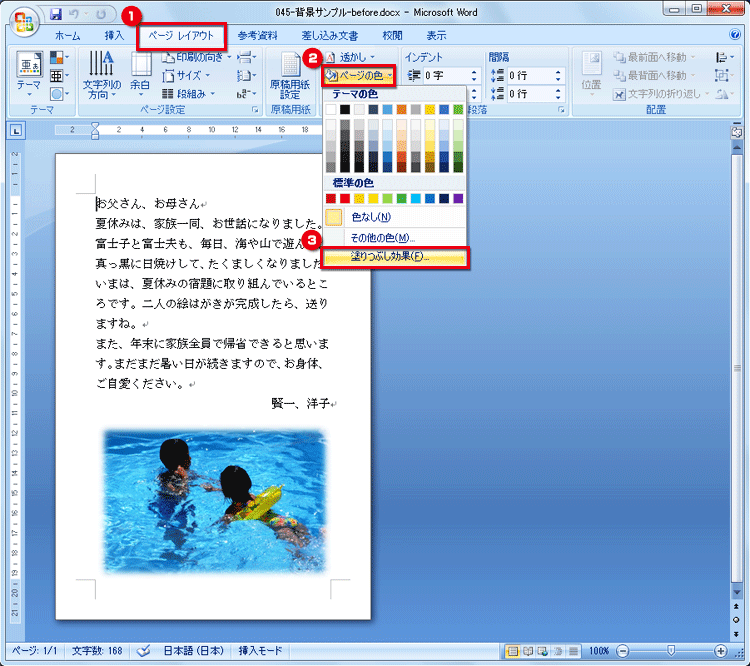Open 段落 paragraph dialog launcher
The image size is (750, 666).
point(561,110)
